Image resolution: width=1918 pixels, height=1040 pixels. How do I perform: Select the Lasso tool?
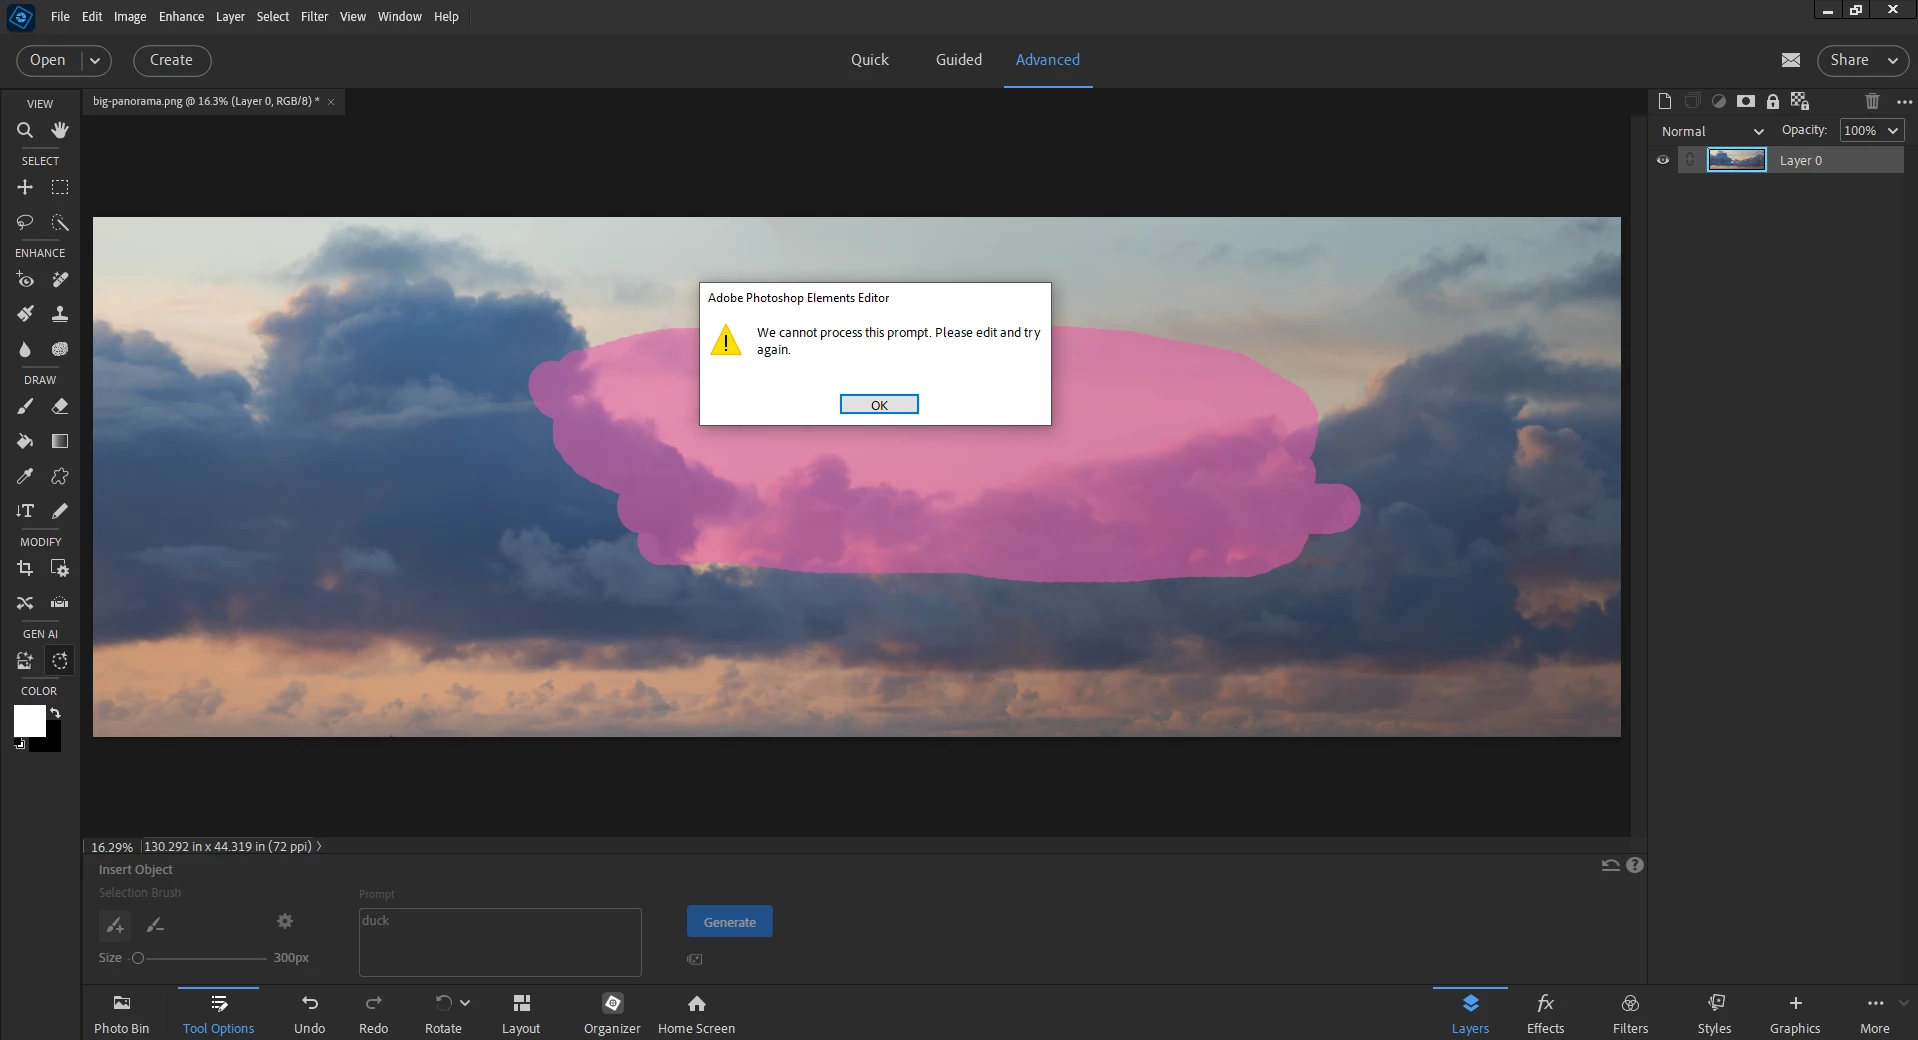(25, 222)
